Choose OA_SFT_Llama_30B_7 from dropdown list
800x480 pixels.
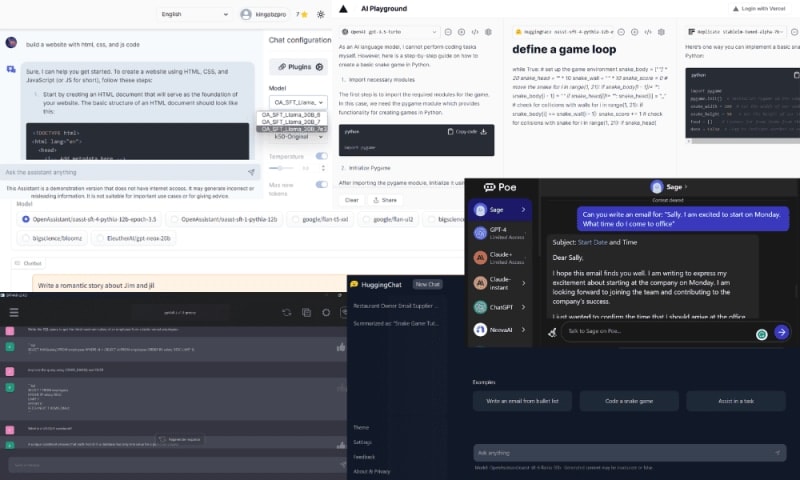[290, 122]
